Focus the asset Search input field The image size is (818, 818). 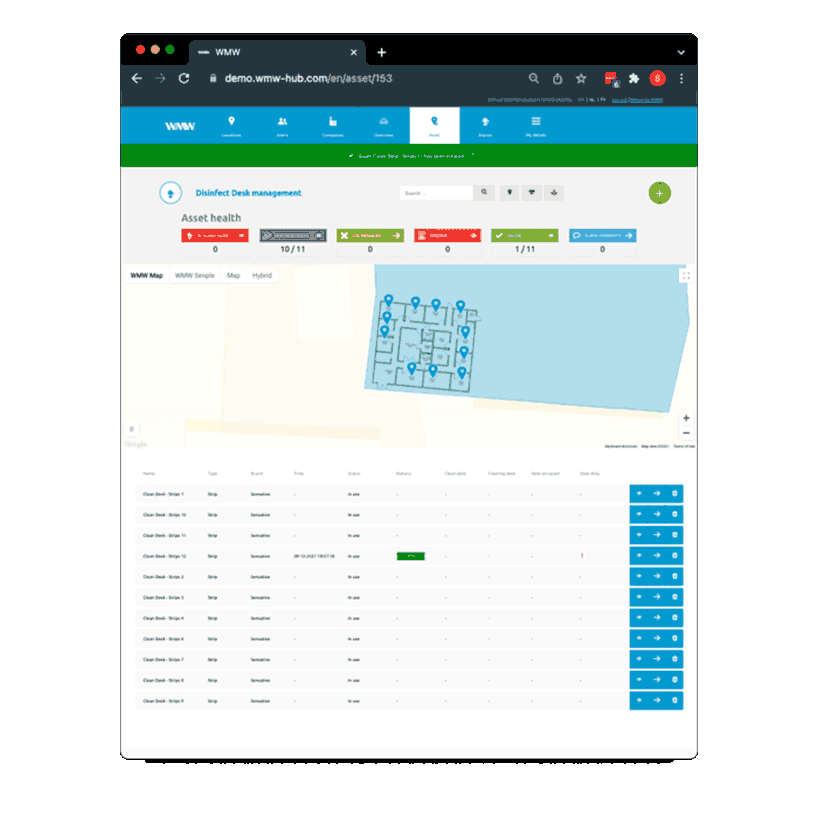coord(437,193)
